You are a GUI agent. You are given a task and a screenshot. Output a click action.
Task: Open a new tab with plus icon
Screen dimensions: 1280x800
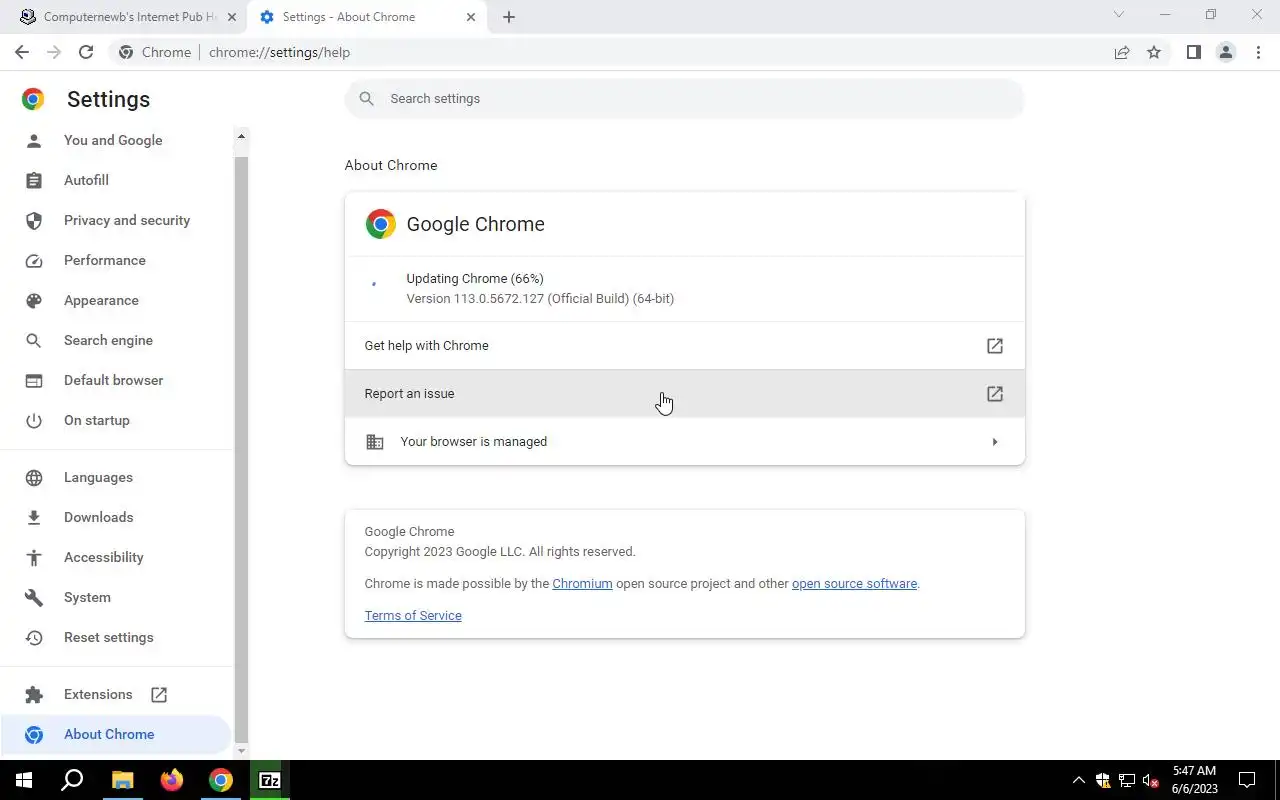point(509,17)
